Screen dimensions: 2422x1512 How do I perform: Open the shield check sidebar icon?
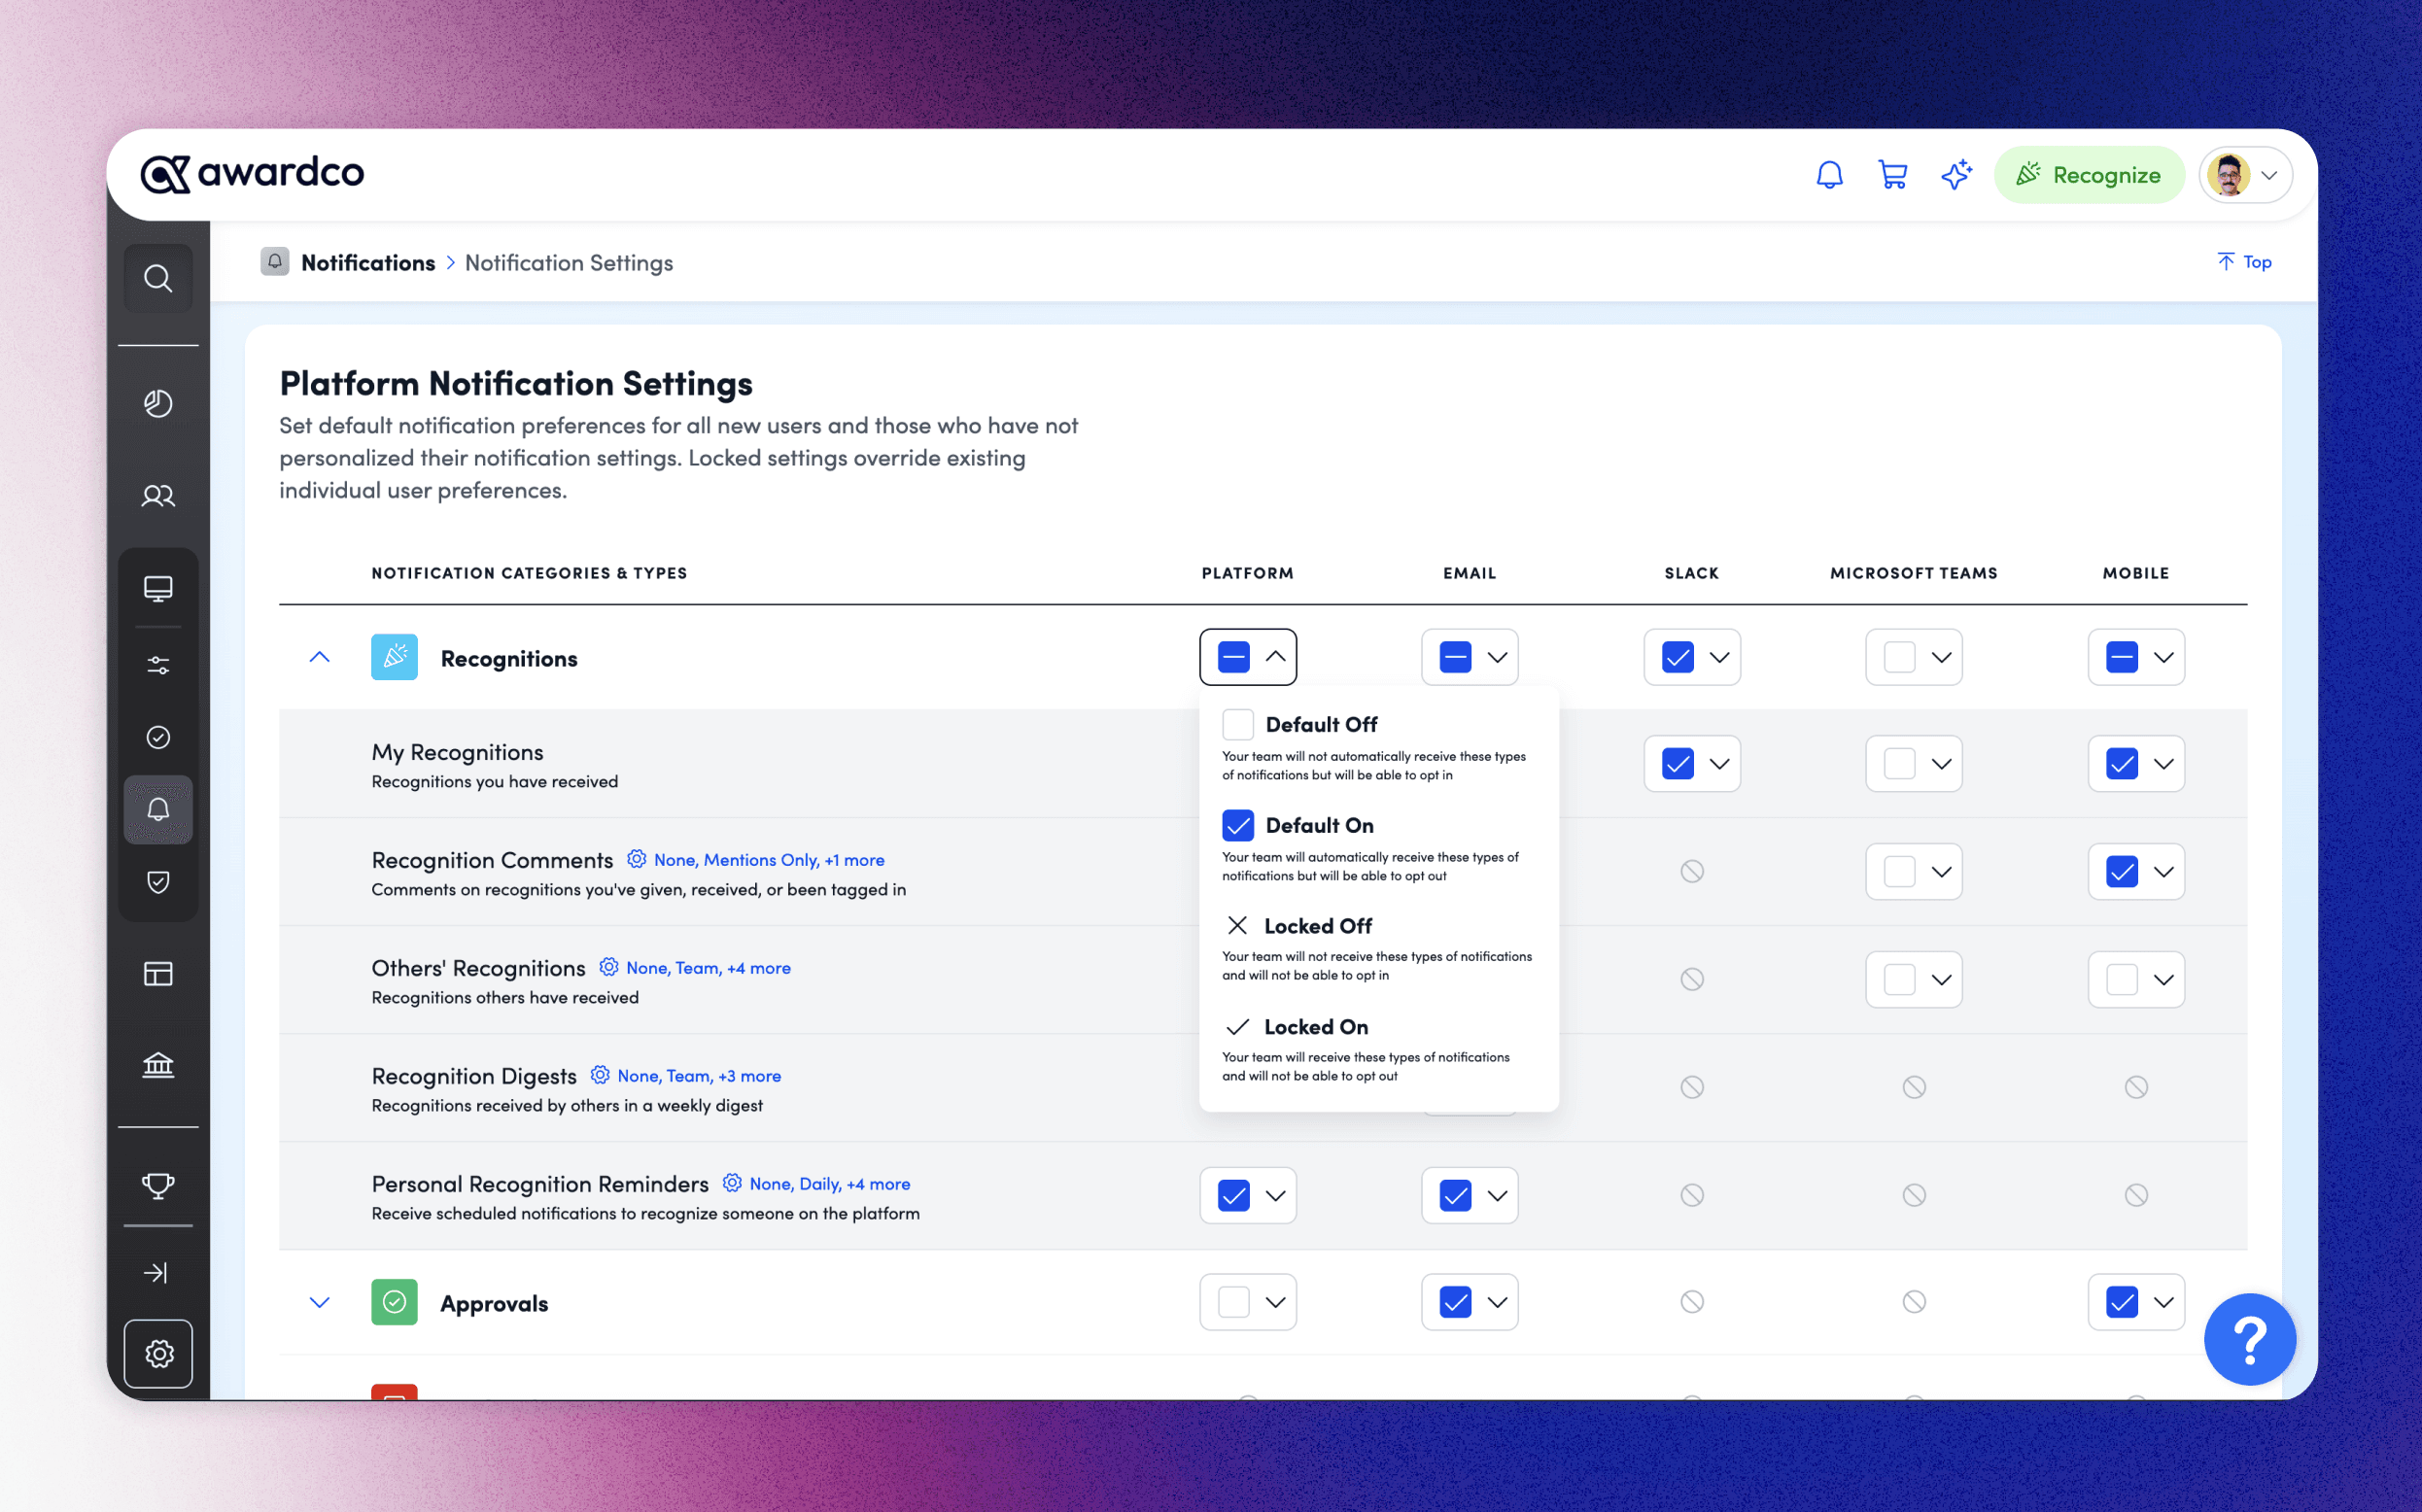click(158, 882)
